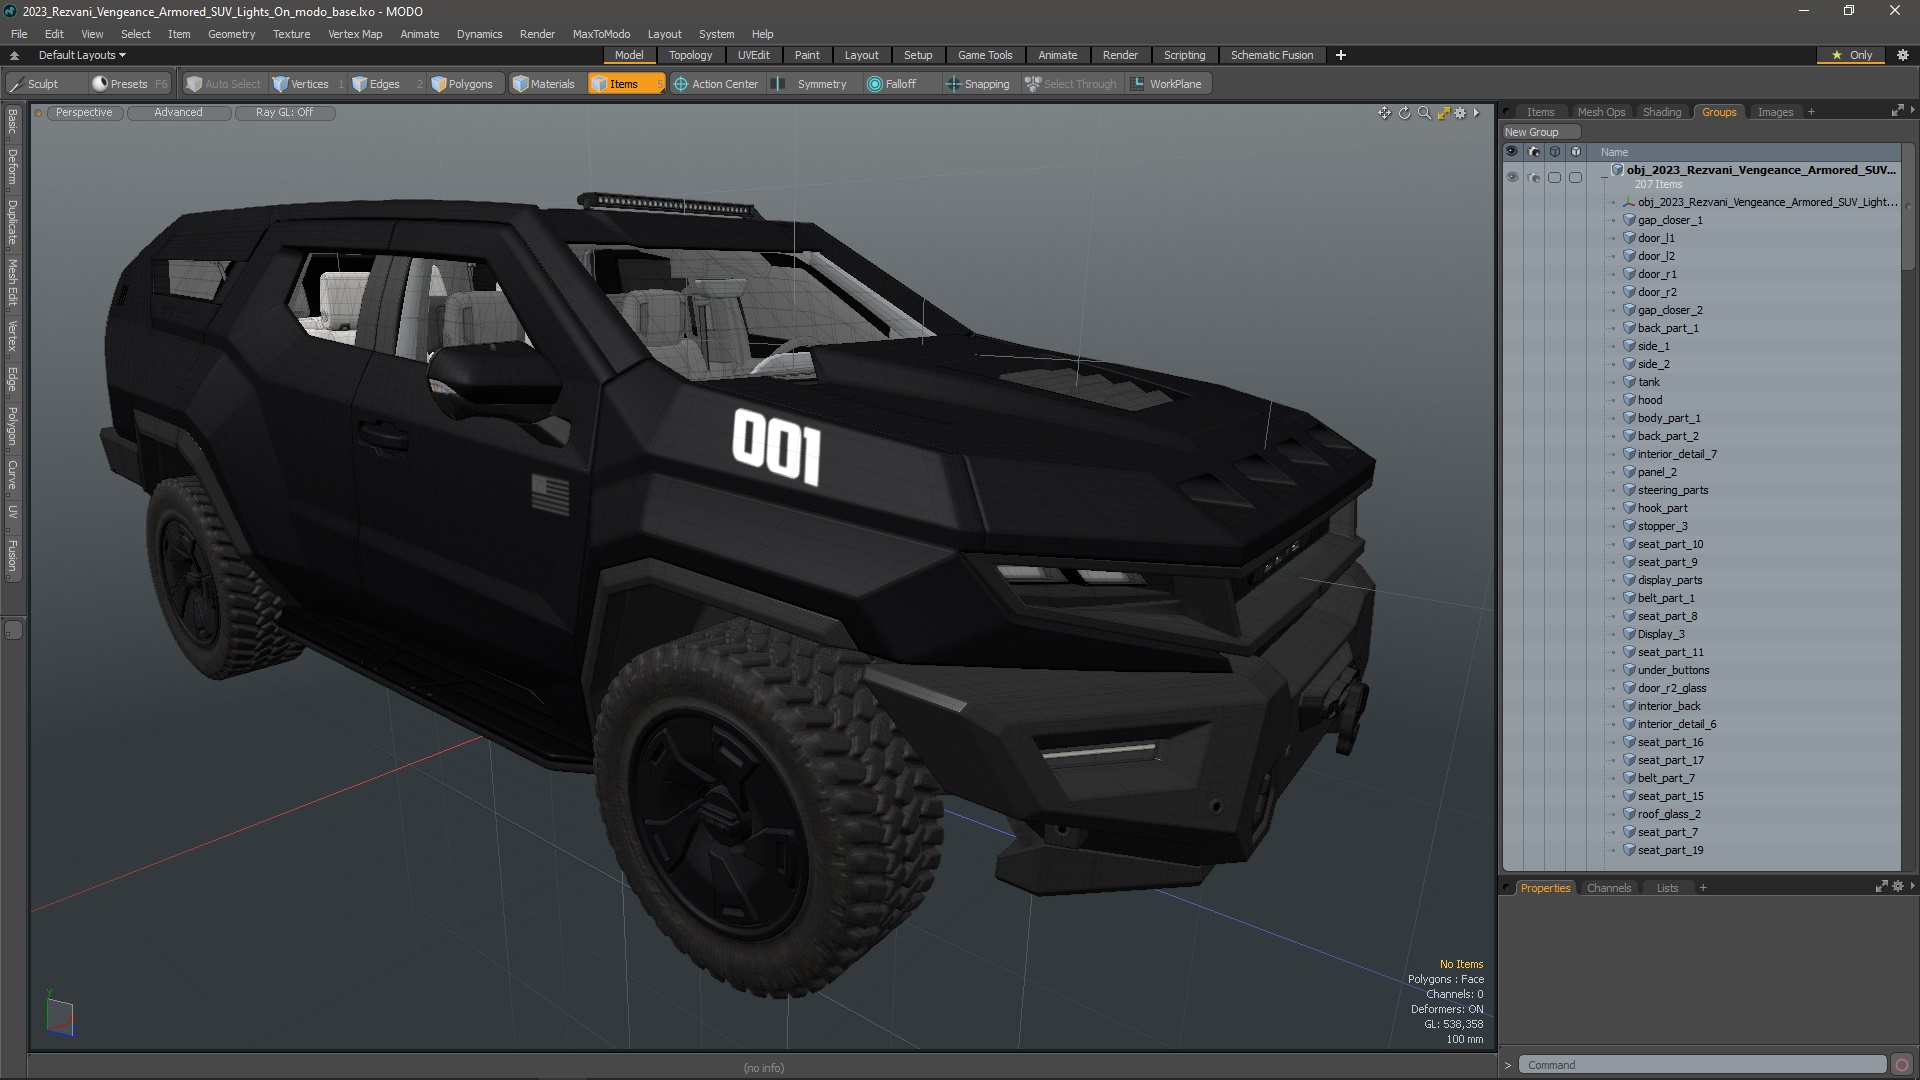Image resolution: width=1920 pixels, height=1080 pixels.
Task: Open the Items mode dropdown corner arrow
Action: pyautogui.click(x=660, y=90)
